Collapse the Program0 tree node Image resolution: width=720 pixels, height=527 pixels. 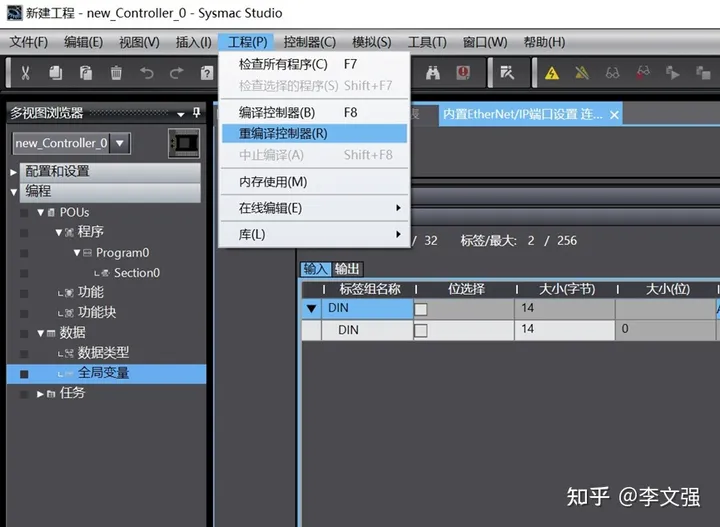tap(77, 252)
